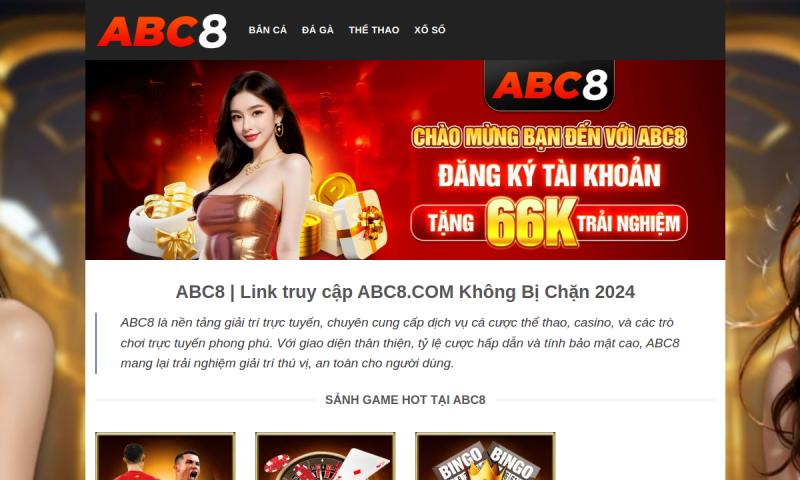Open the BẮN CÁ menu item
This screenshot has height=480, width=800.
tap(267, 30)
